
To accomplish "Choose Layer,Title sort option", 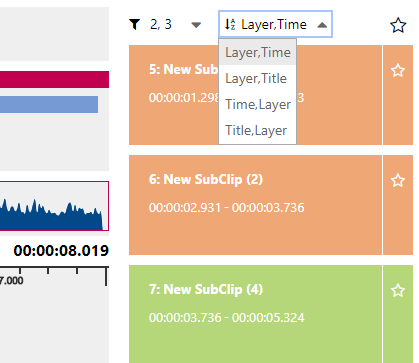I will [x=257, y=78].
